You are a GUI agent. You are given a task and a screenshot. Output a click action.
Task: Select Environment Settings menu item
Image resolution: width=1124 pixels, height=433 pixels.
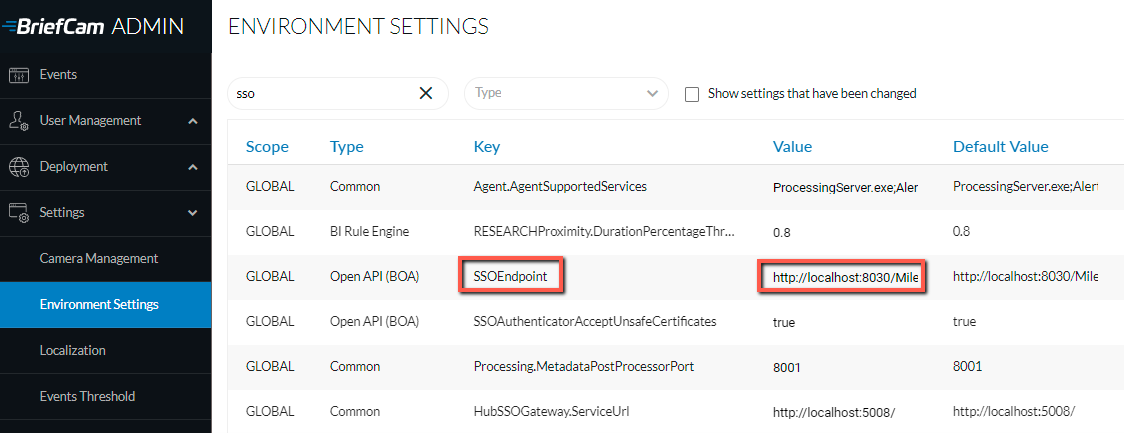106,305
